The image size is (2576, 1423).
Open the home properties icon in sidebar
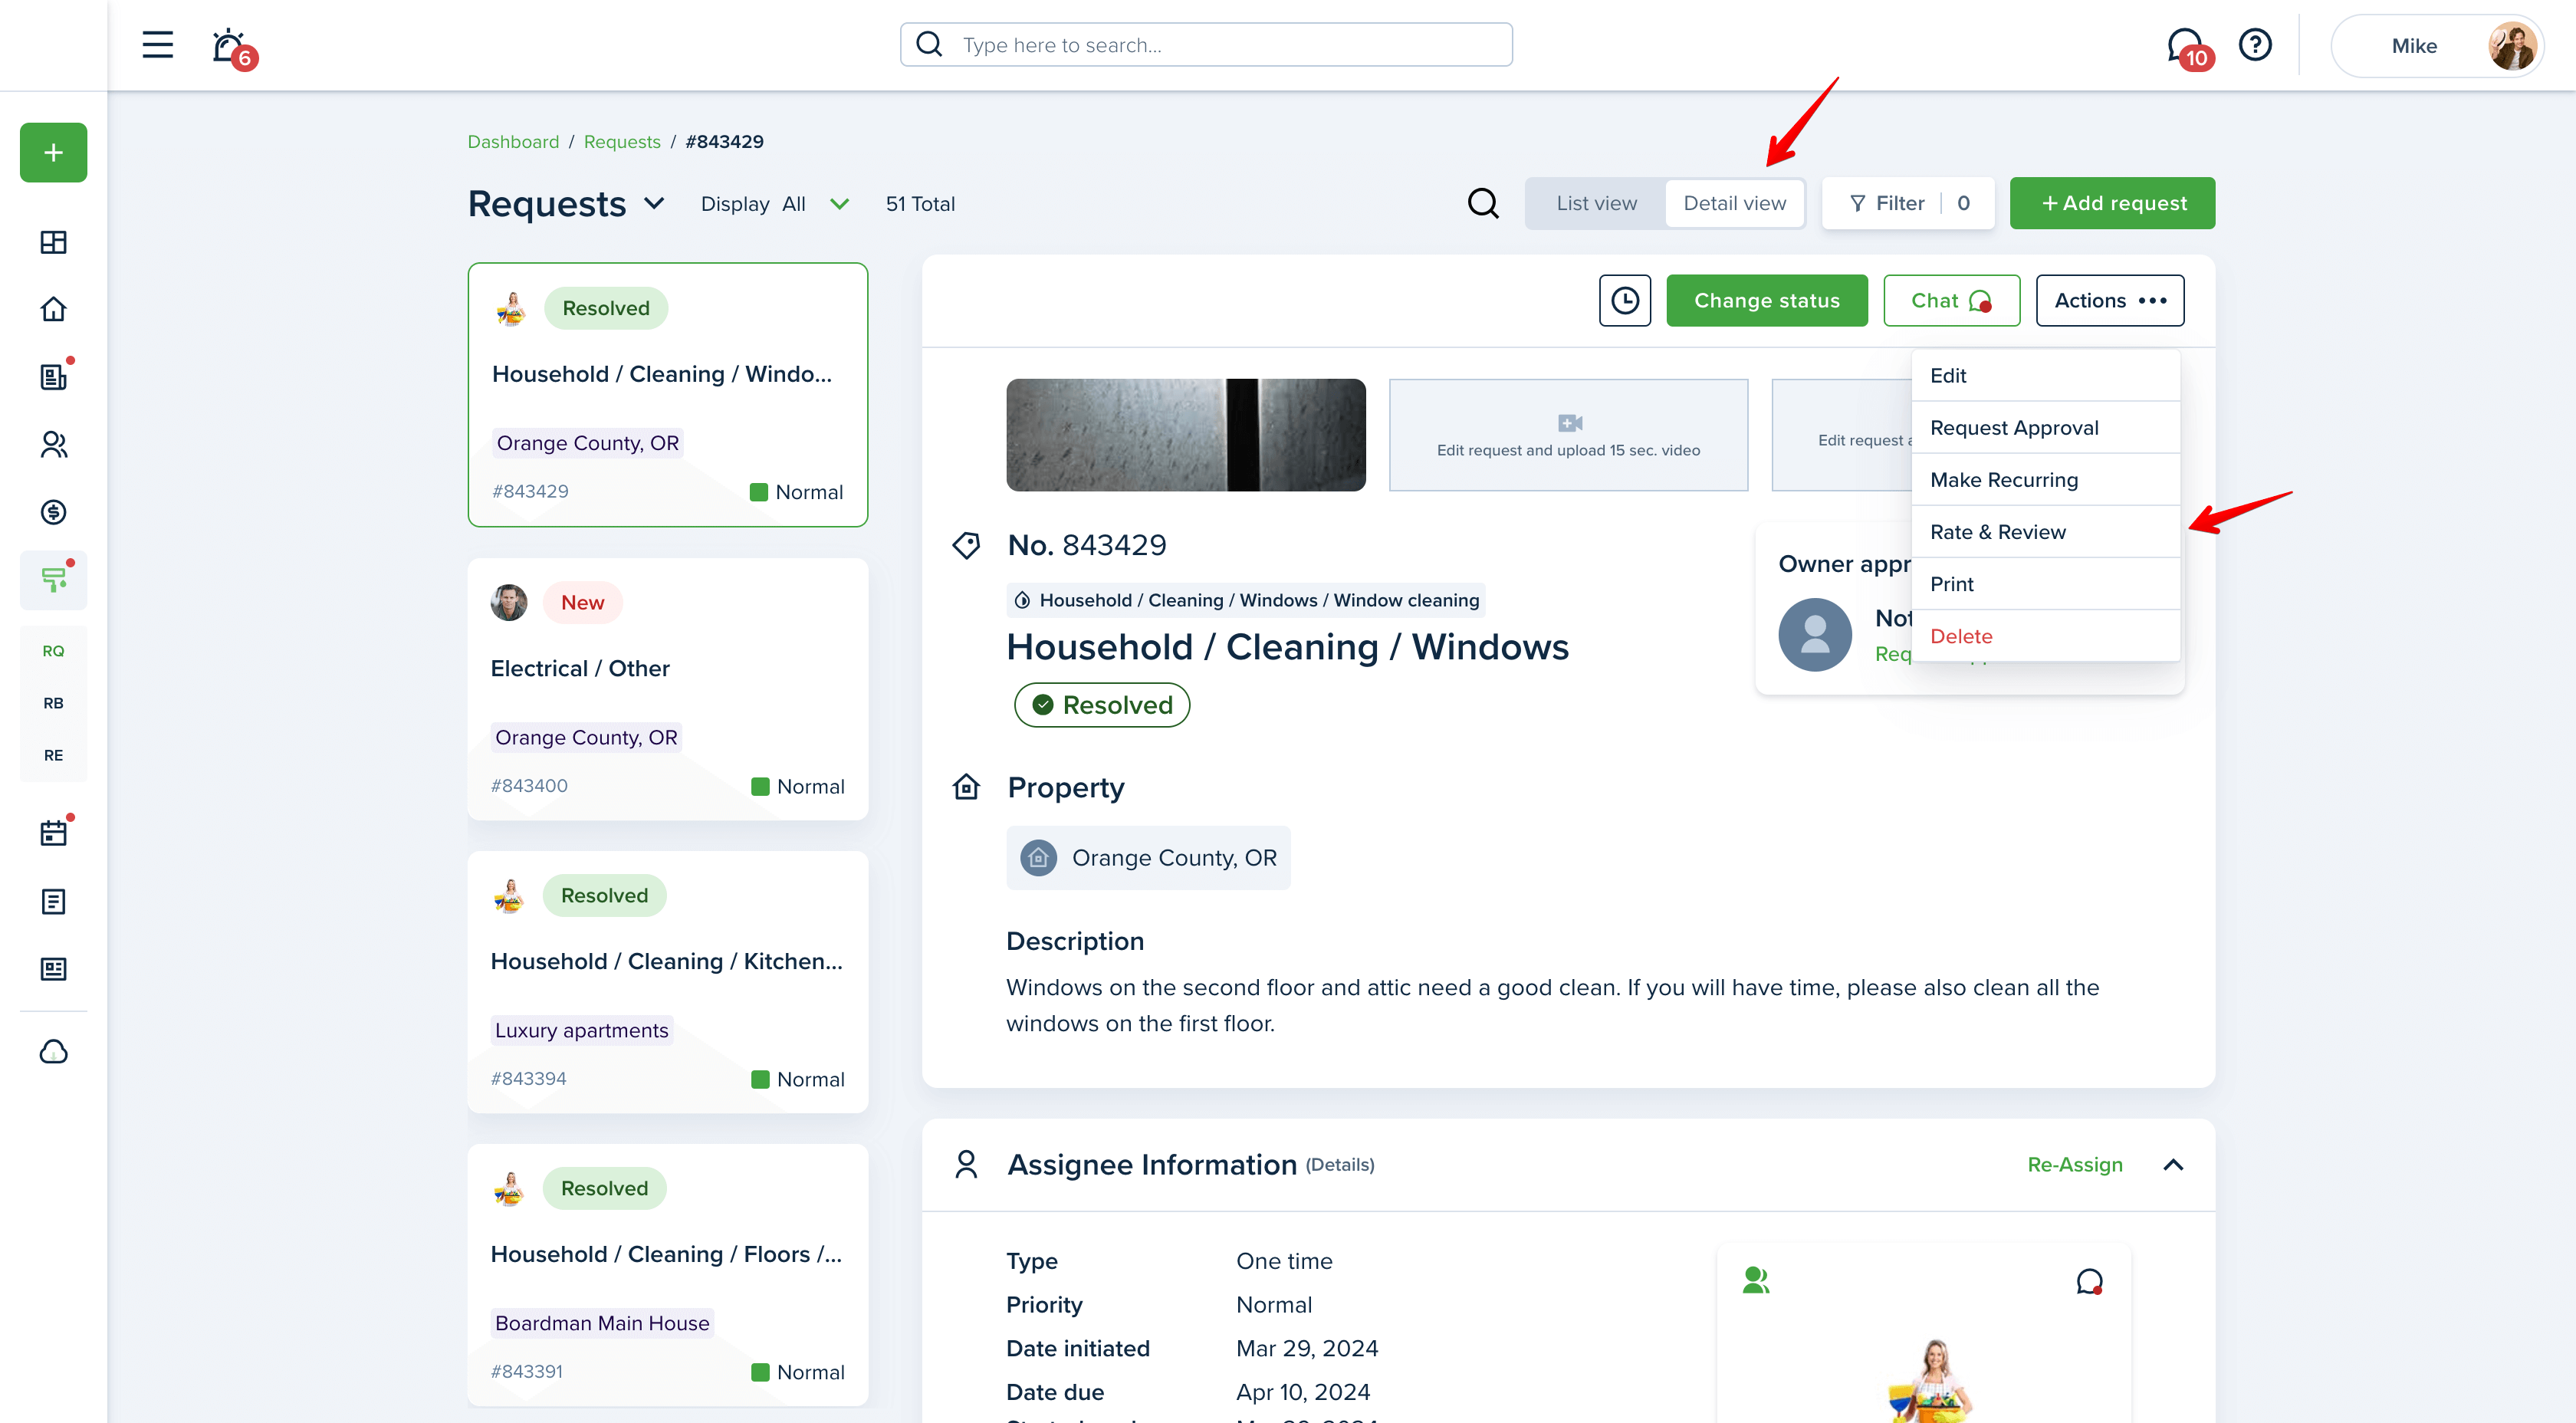click(x=54, y=309)
